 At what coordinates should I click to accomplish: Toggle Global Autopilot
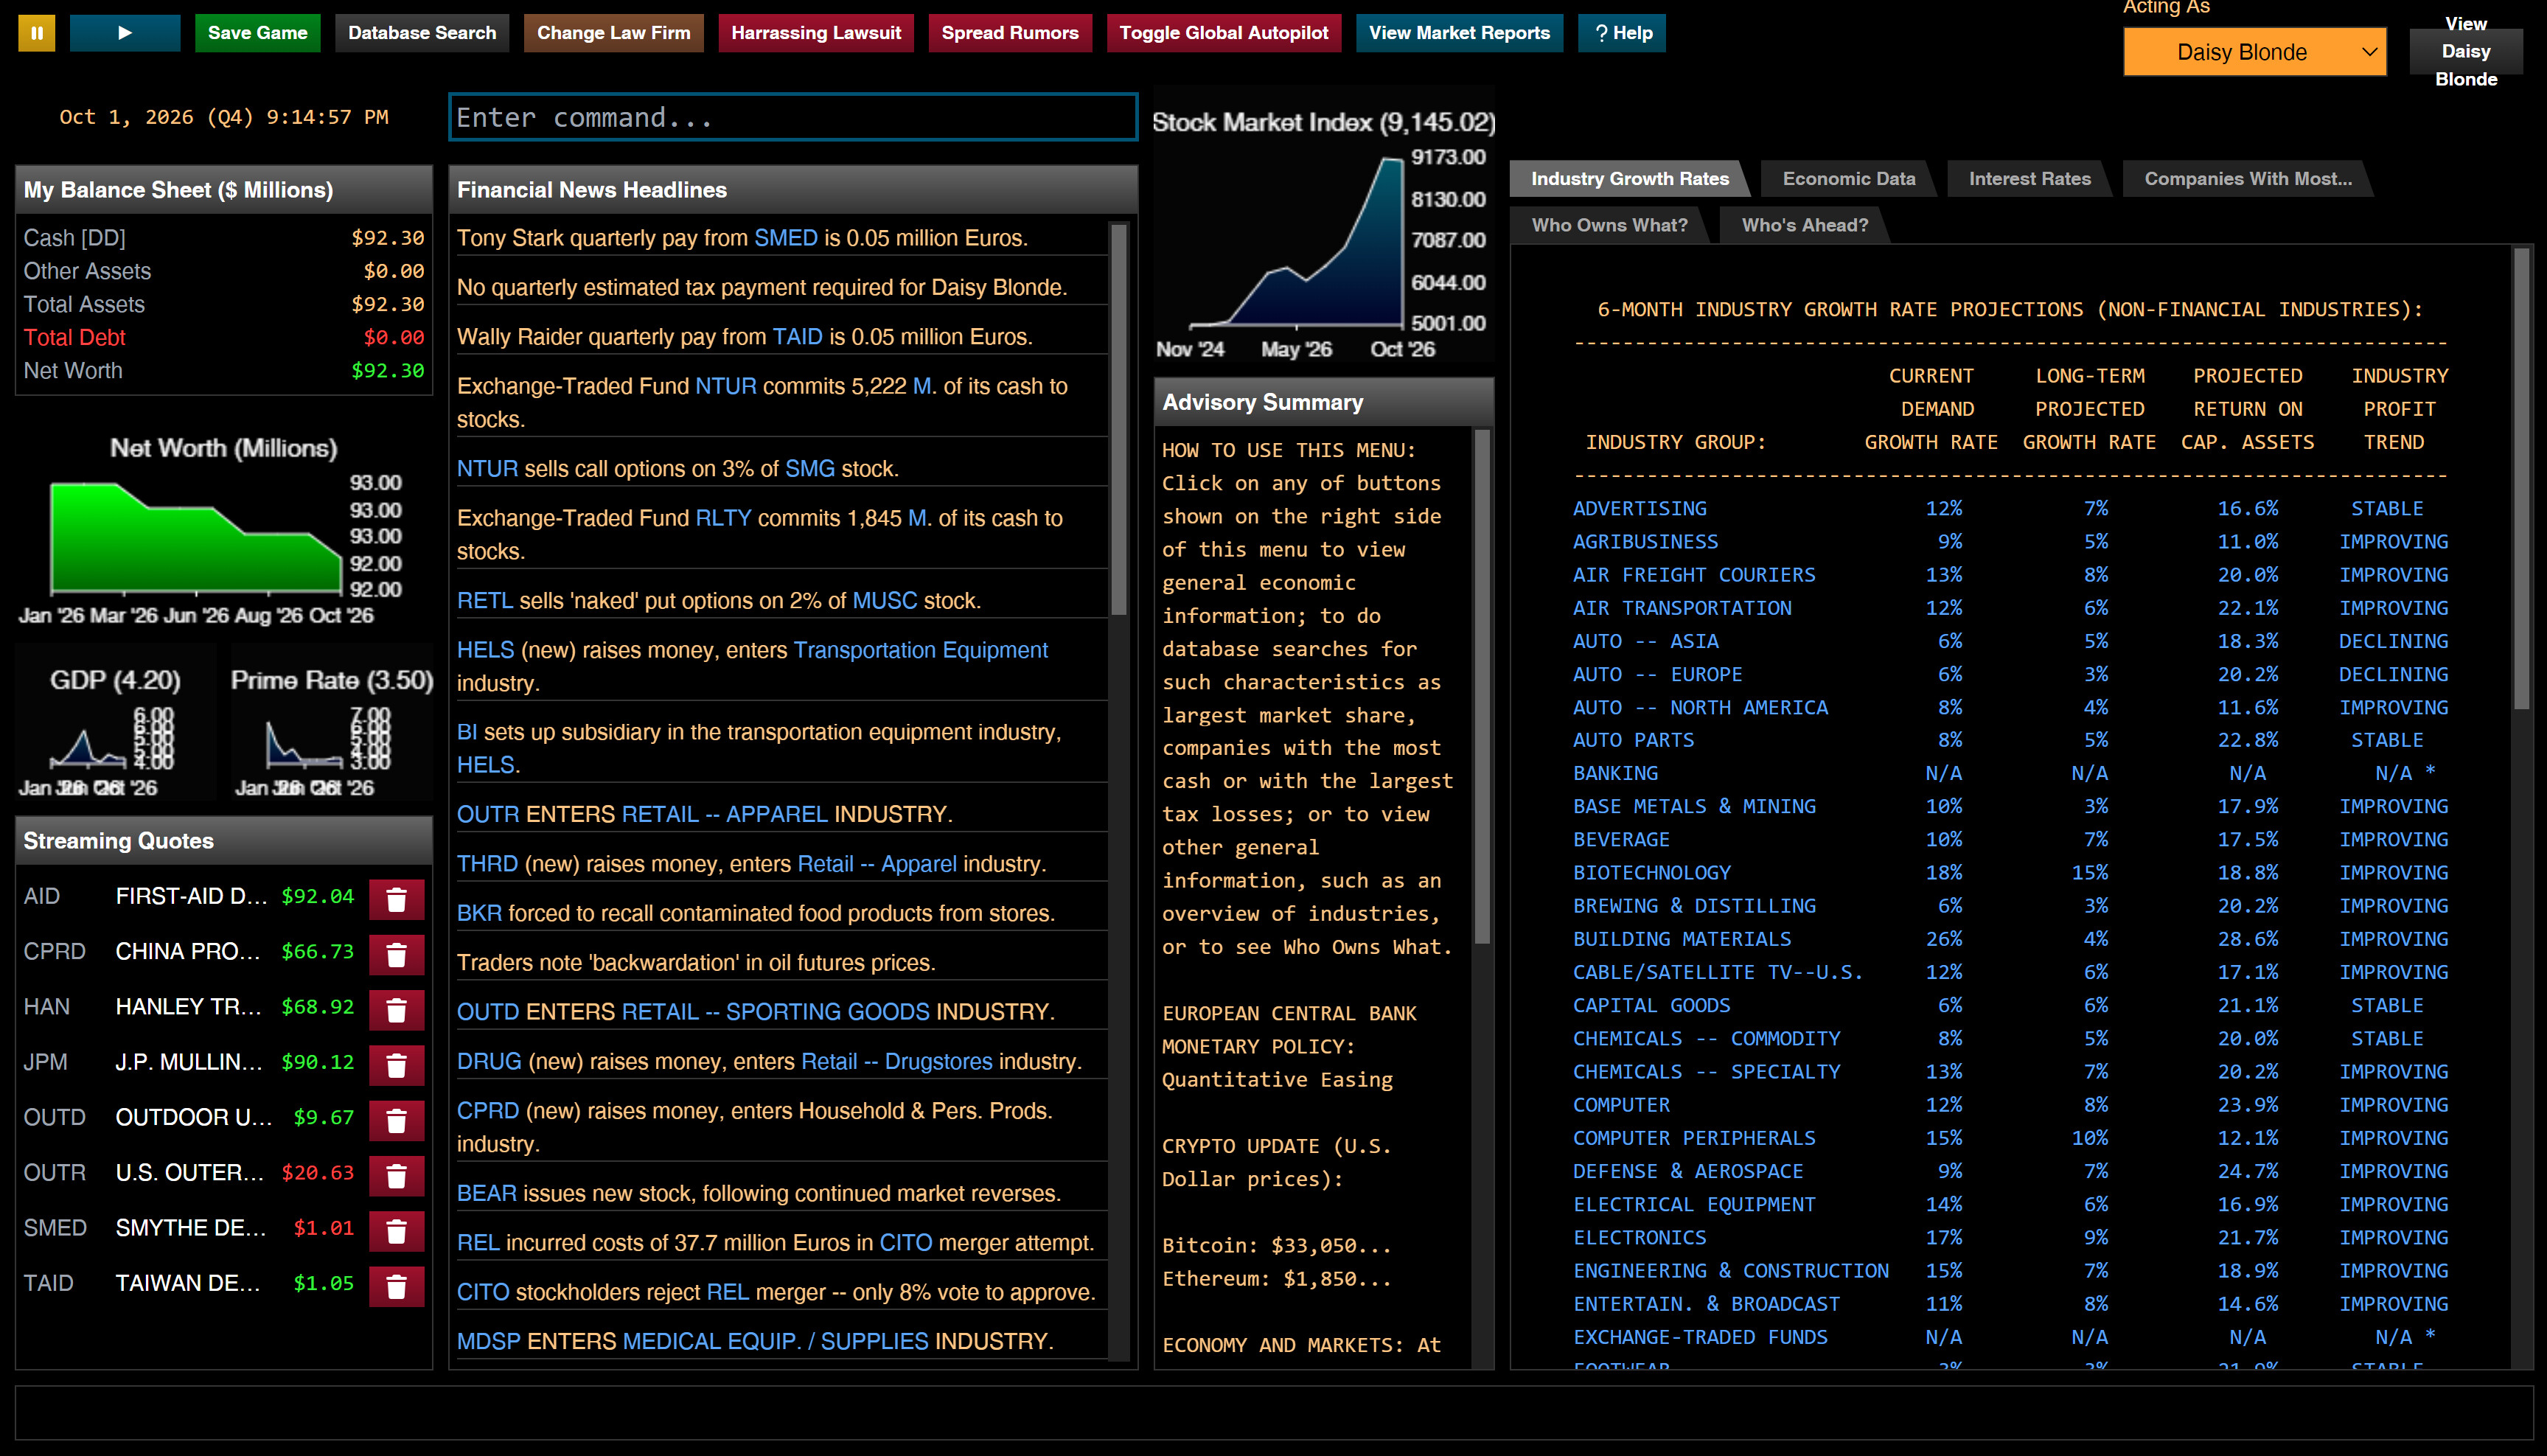1224,33
